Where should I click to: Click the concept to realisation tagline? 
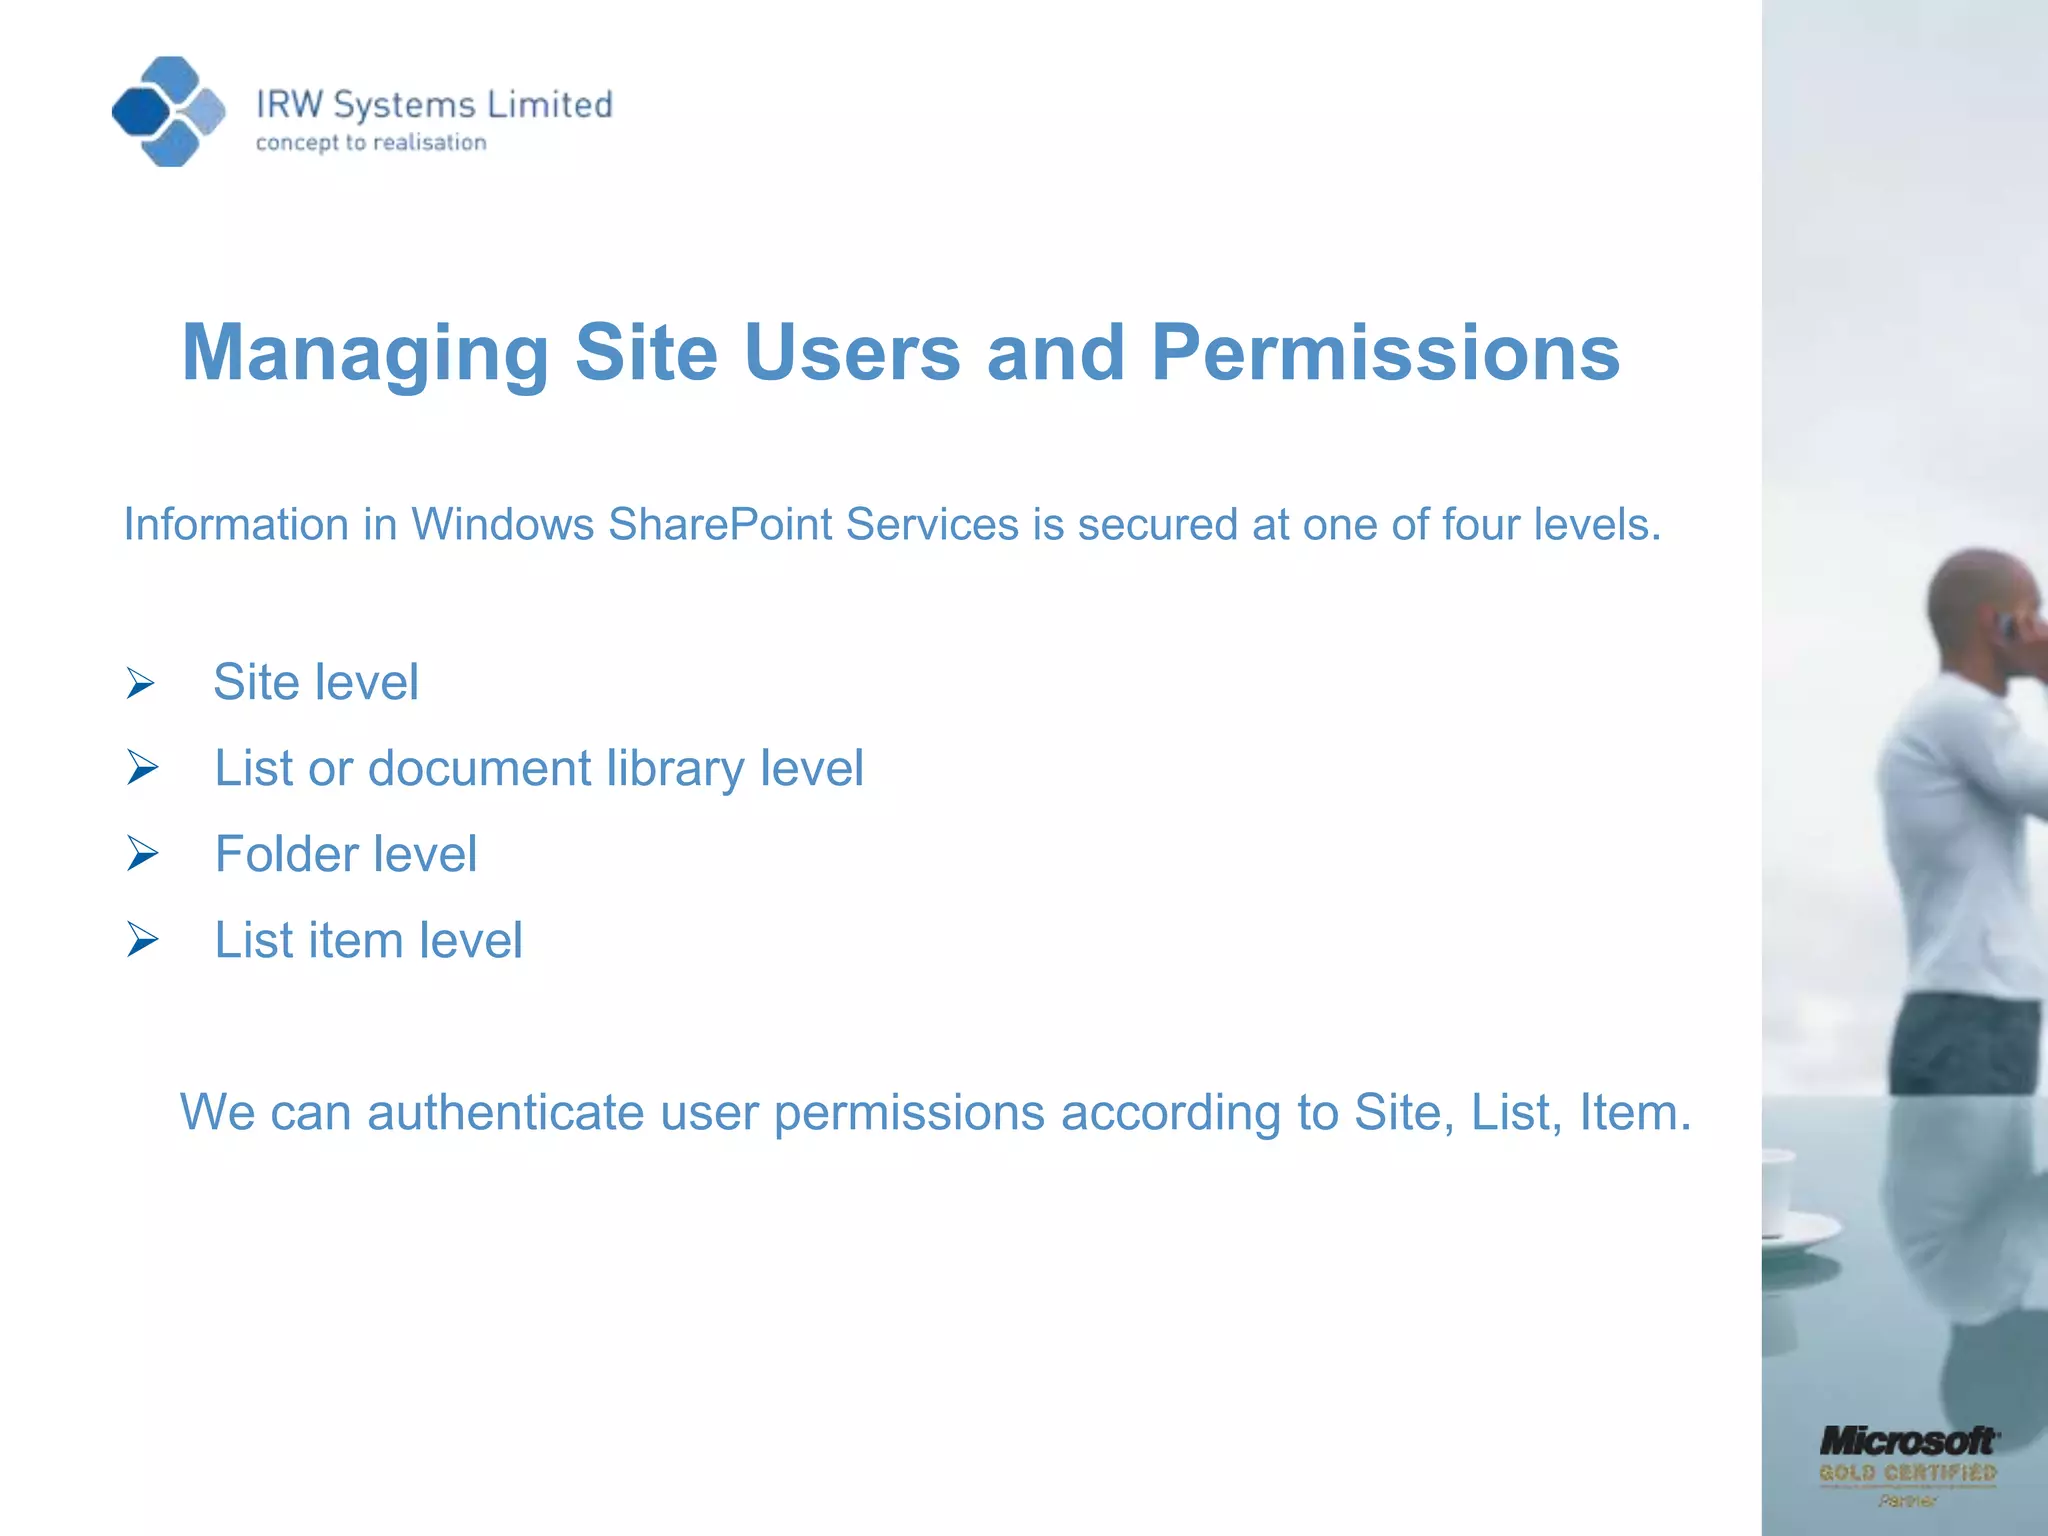371,143
